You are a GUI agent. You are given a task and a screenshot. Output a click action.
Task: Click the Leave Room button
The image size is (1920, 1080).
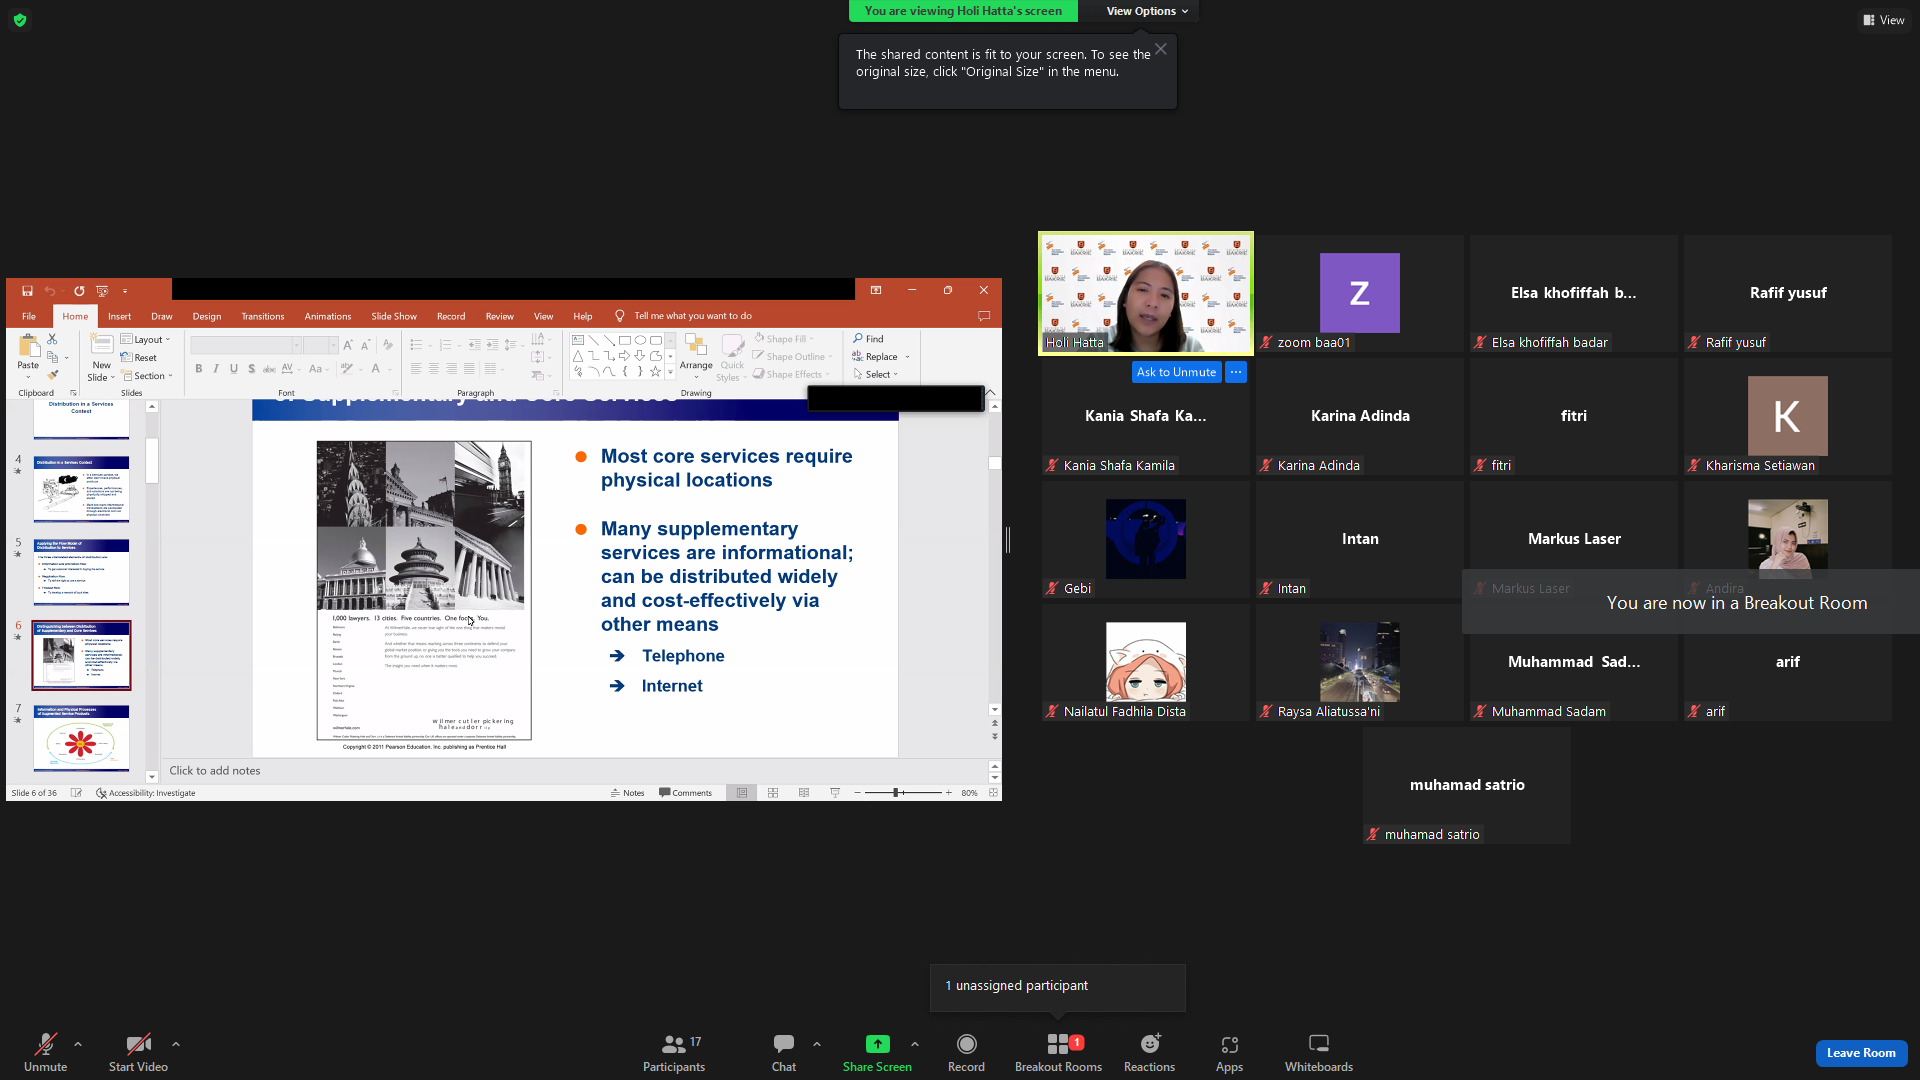click(1861, 1053)
